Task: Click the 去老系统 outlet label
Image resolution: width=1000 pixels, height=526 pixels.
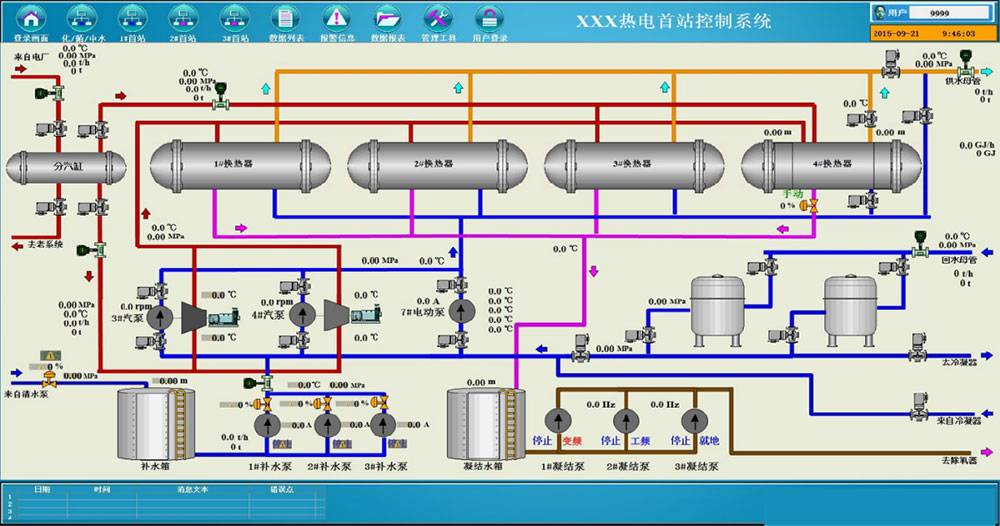Action: pyautogui.click(x=45, y=245)
